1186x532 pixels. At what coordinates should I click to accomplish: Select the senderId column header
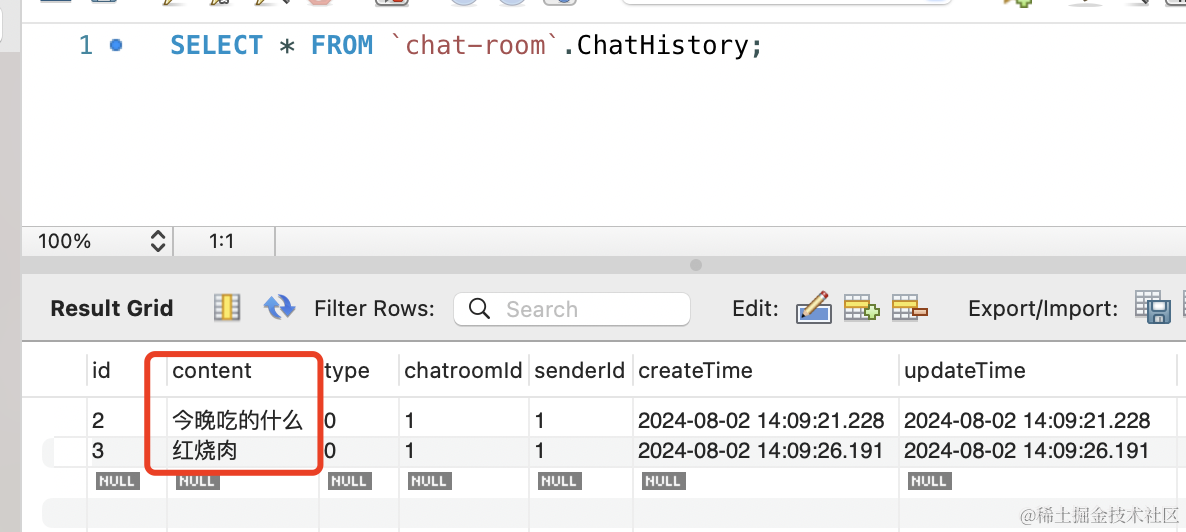579,371
